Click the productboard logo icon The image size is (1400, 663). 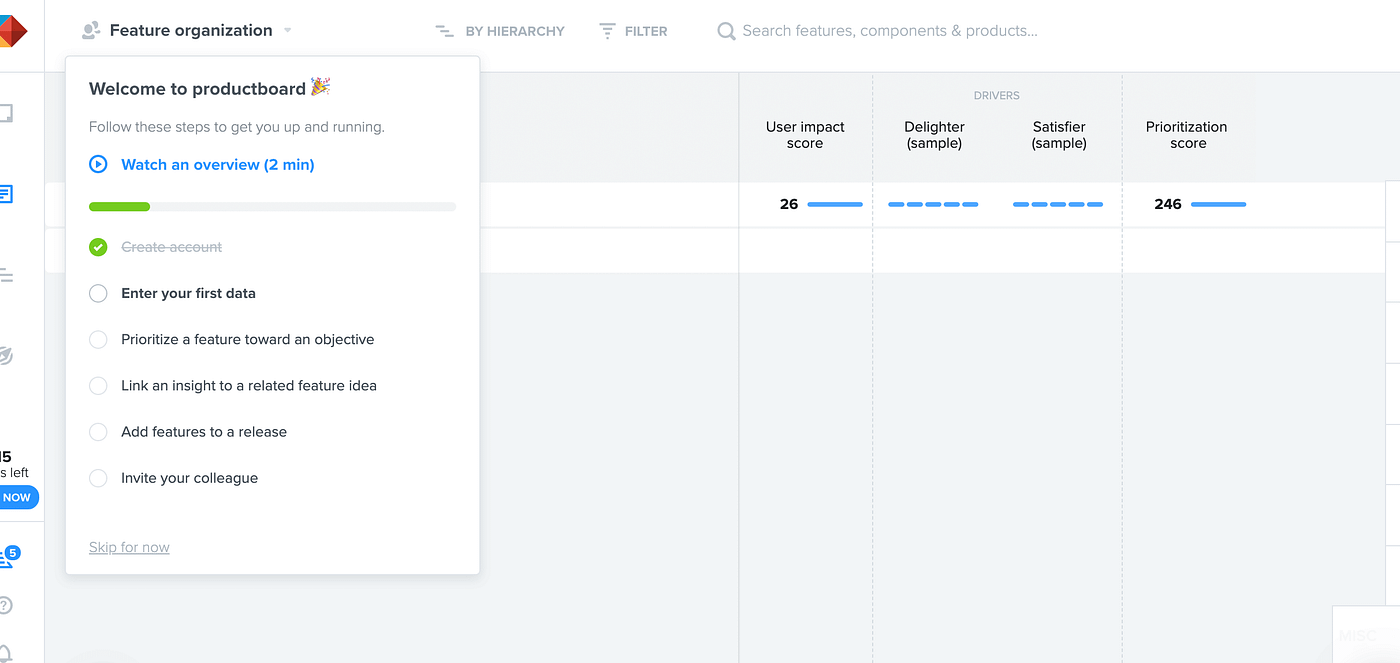point(12,30)
